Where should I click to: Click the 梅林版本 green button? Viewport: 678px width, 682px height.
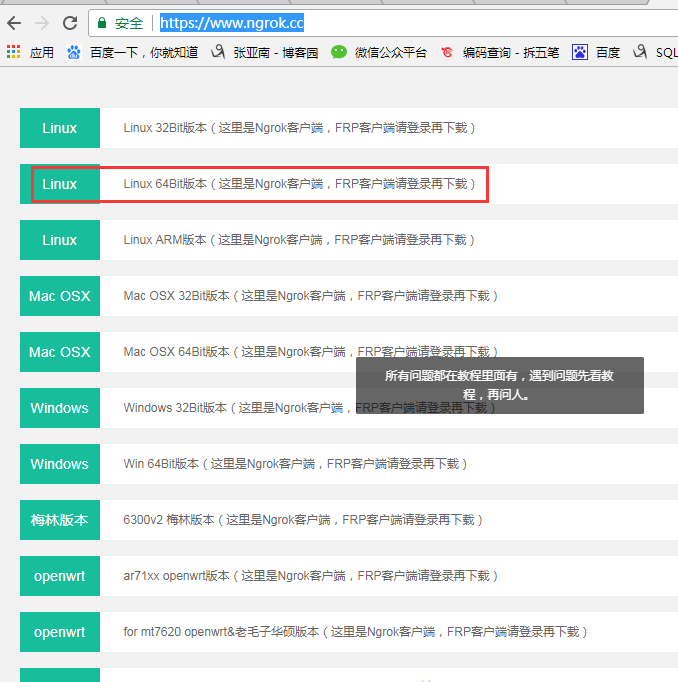point(60,520)
